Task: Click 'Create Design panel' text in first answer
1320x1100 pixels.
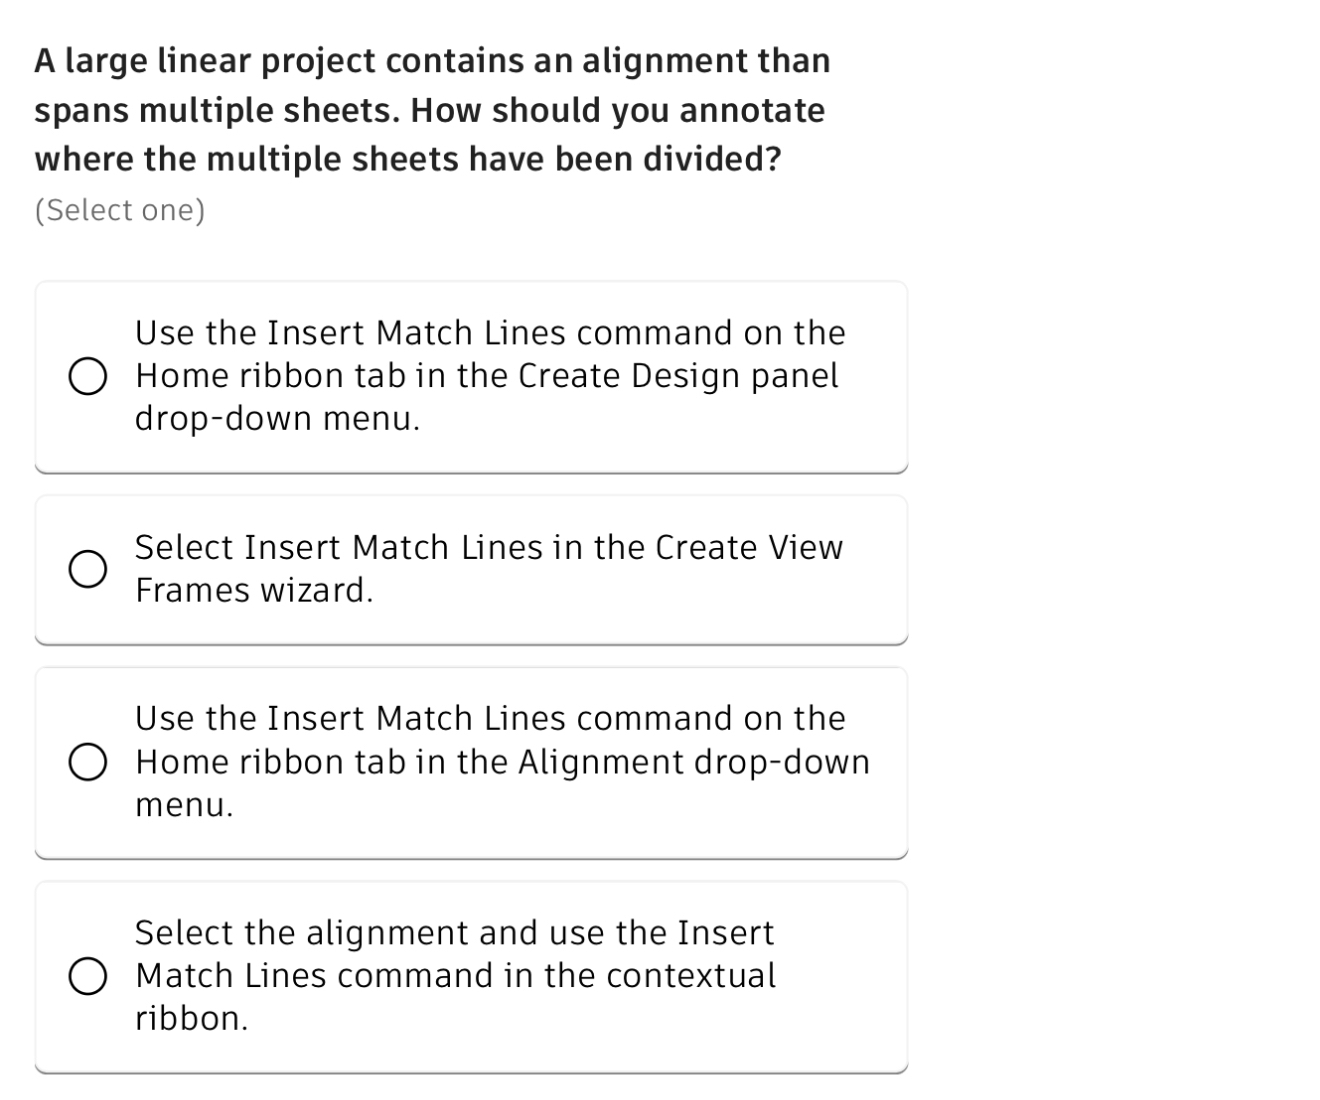Action: click(677, 376)
